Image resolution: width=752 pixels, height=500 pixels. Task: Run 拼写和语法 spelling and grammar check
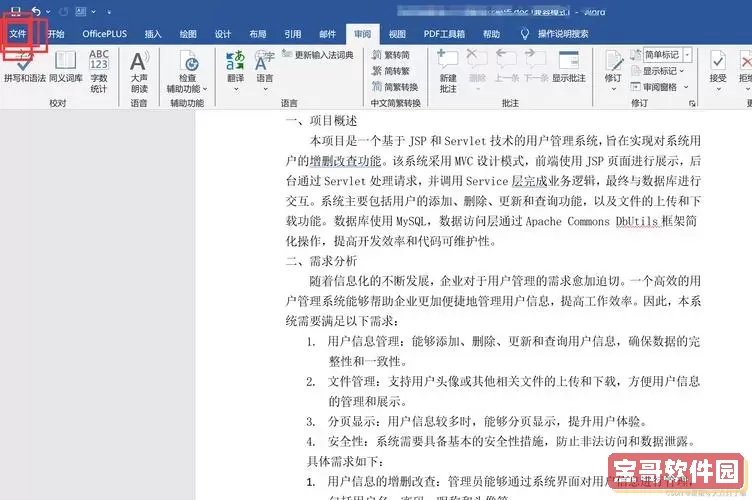[24, 69]
